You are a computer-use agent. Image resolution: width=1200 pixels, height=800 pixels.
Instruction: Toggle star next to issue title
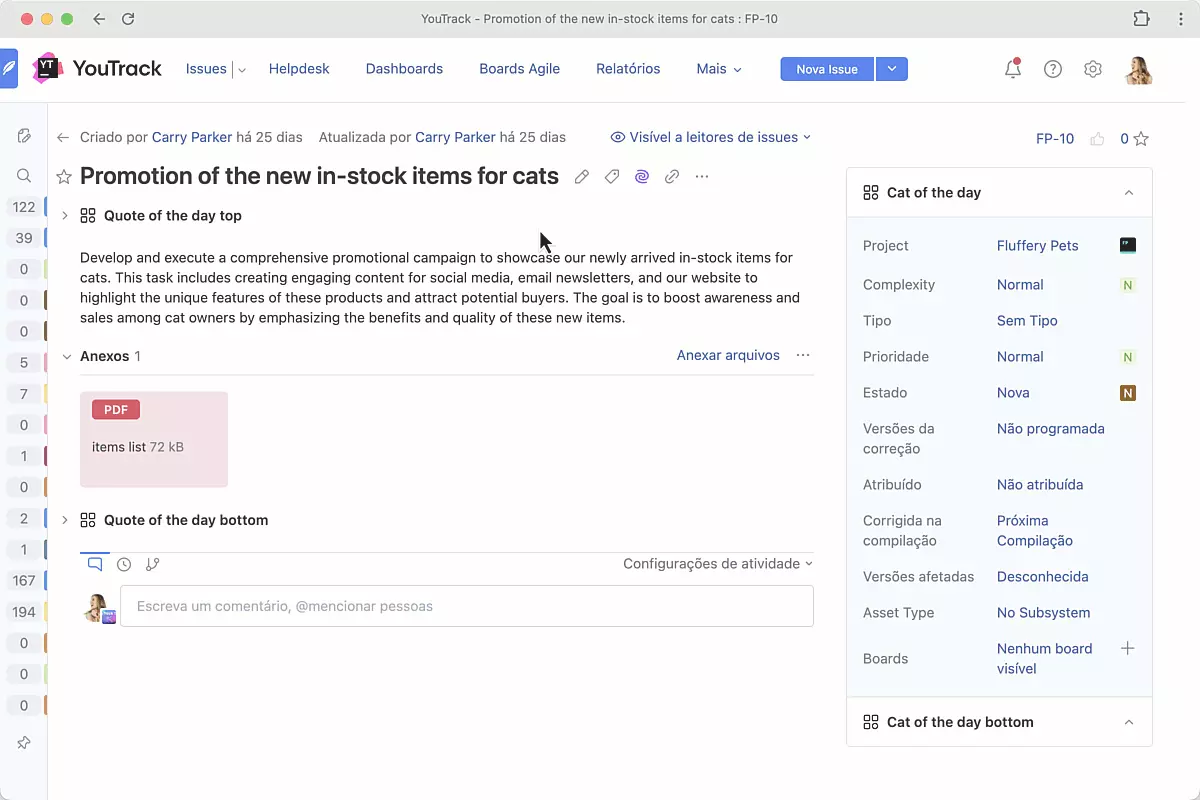pyautogui.click(x=64, y=177)
